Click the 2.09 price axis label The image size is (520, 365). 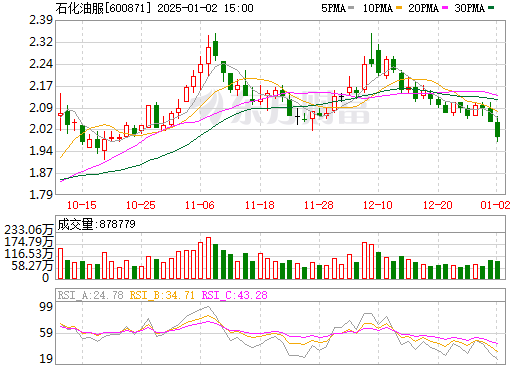[x=41, y=107]
